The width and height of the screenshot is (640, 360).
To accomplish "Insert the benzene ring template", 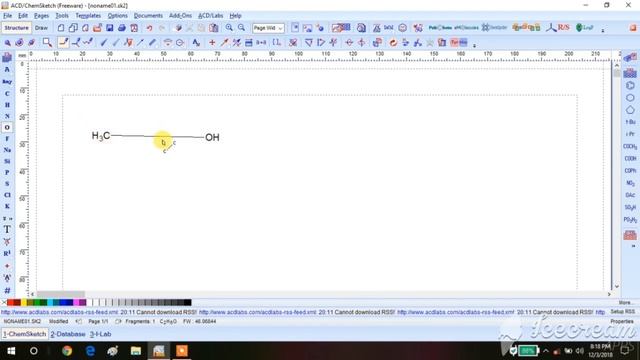I will click(x=630, y=86).
